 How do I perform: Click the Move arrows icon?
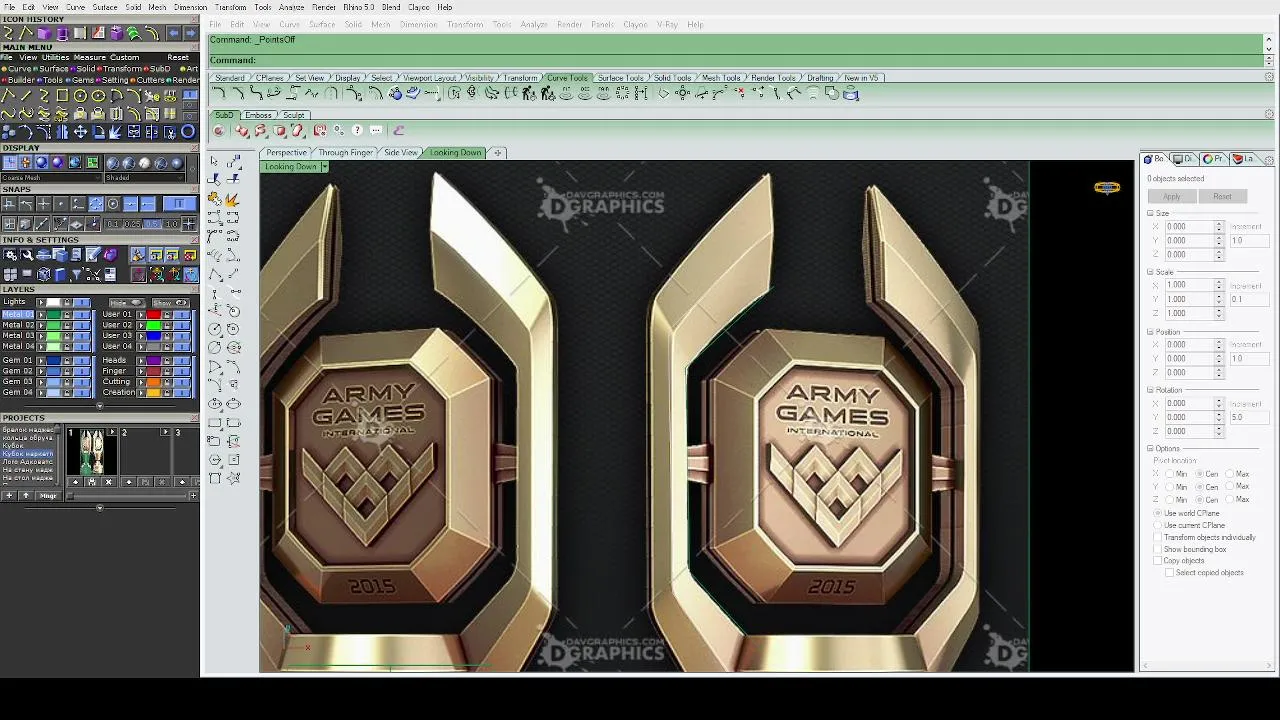pyautogui.click(x=80, y=132)
